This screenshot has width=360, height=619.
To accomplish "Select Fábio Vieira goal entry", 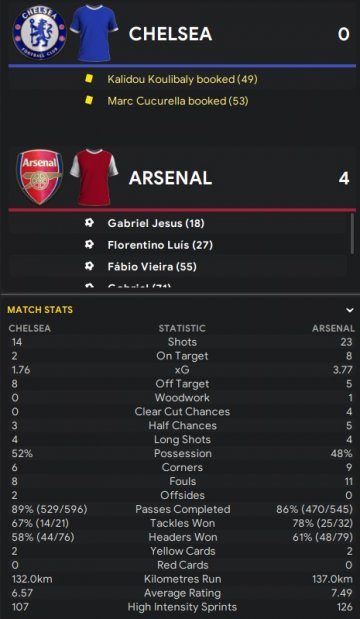I will (152, 267).
